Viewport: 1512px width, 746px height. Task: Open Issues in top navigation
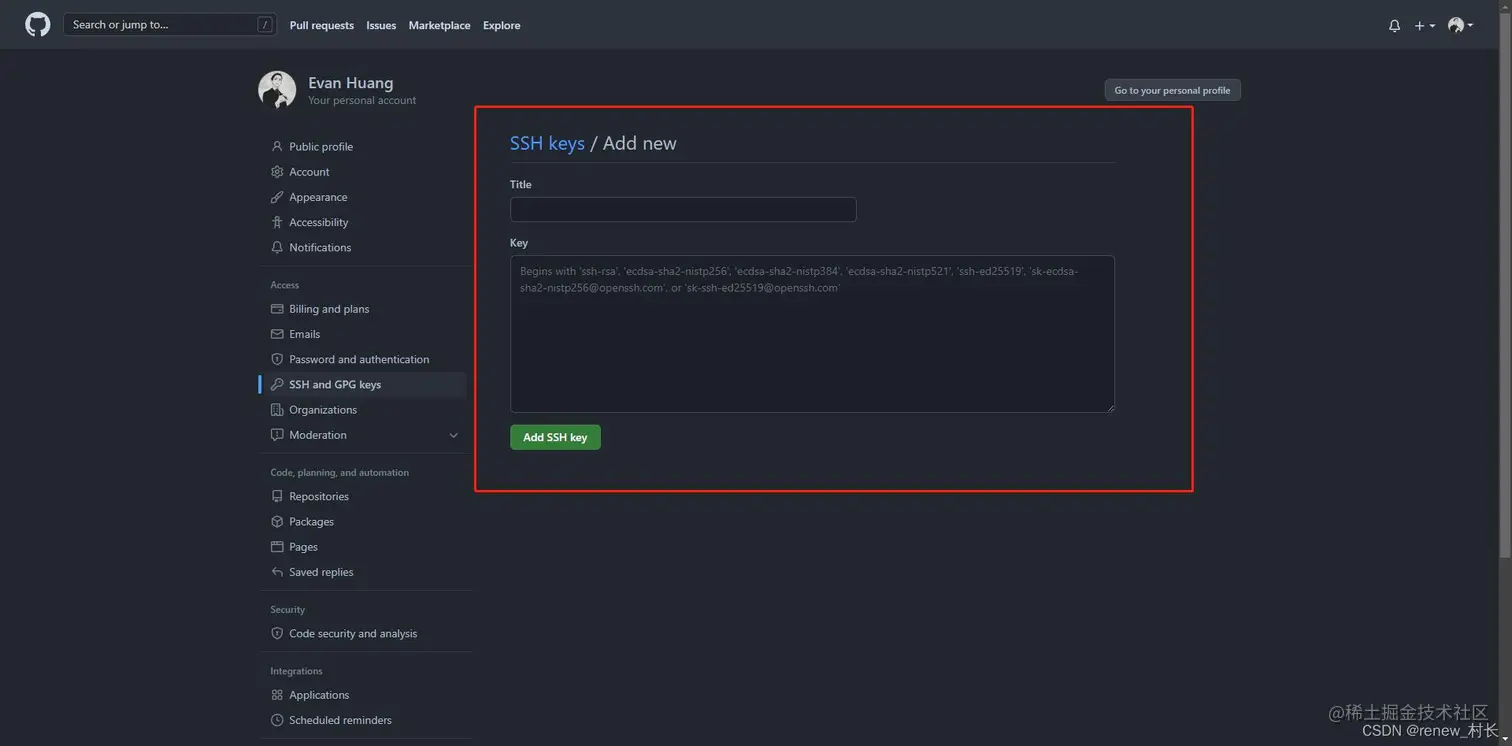click(x=381, y=25)
